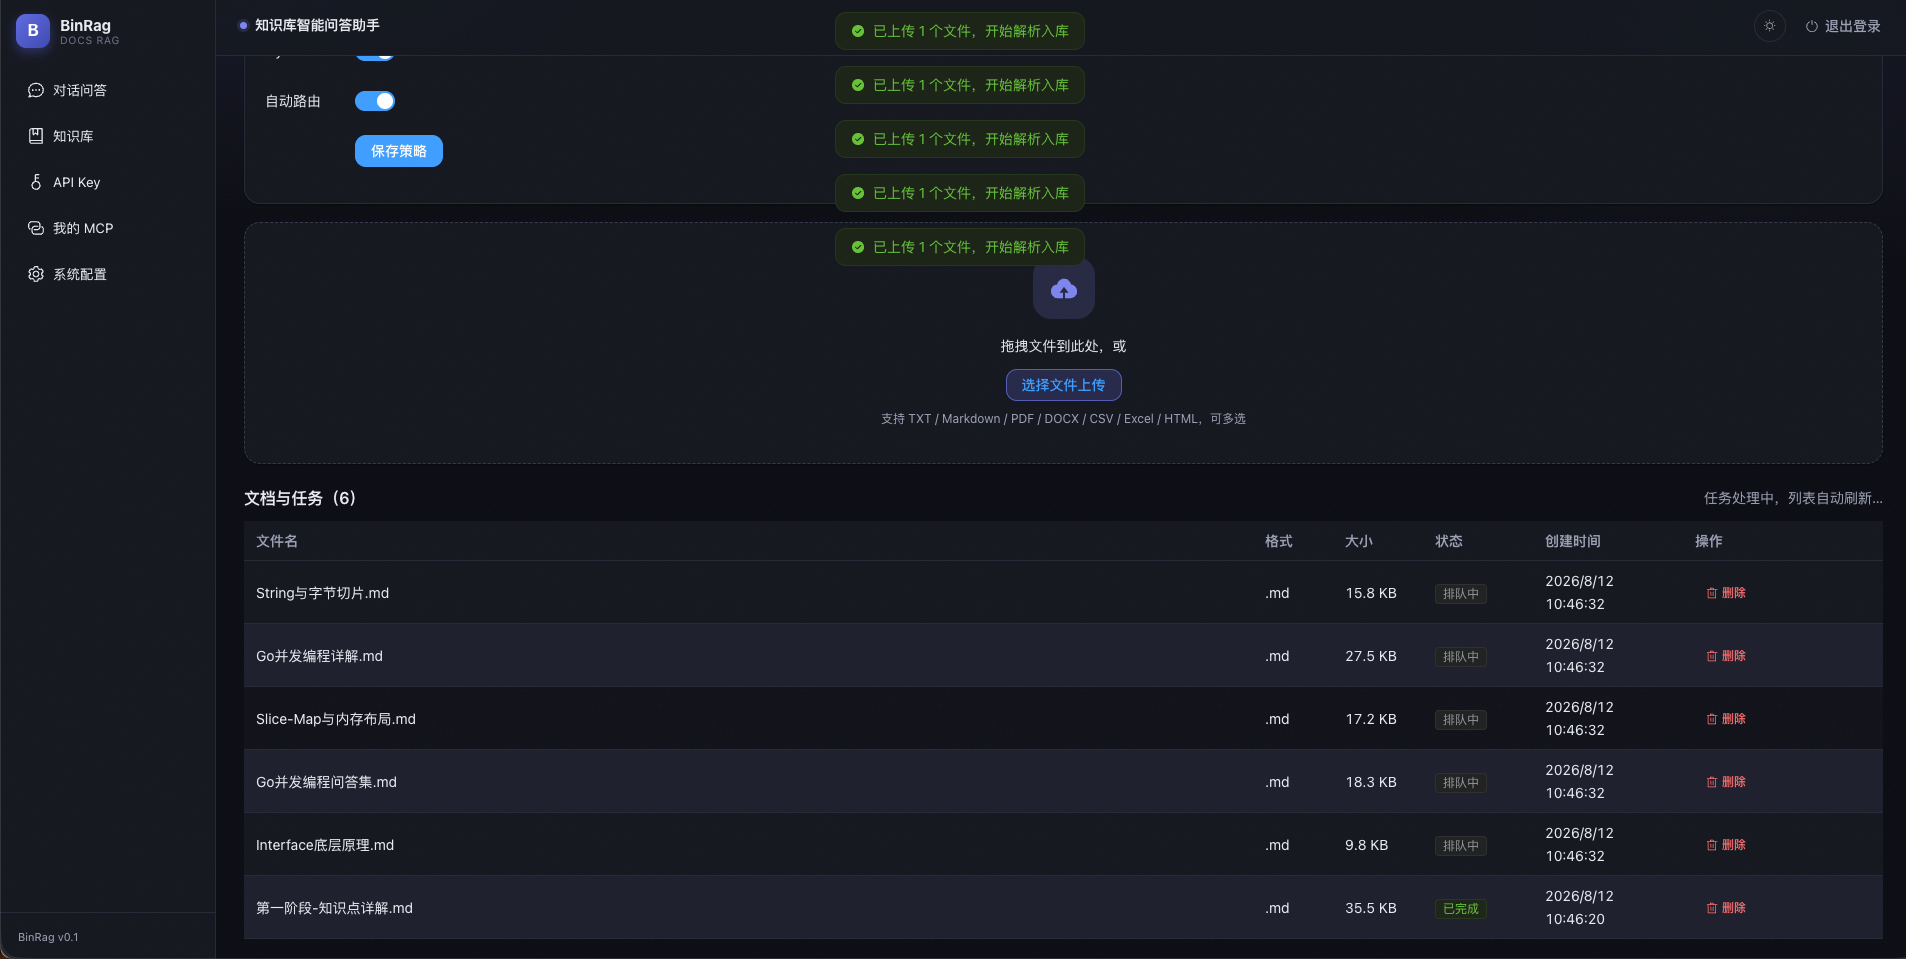Click the 文件名 column header
The image size is (1906, 959).
(277, 541)
